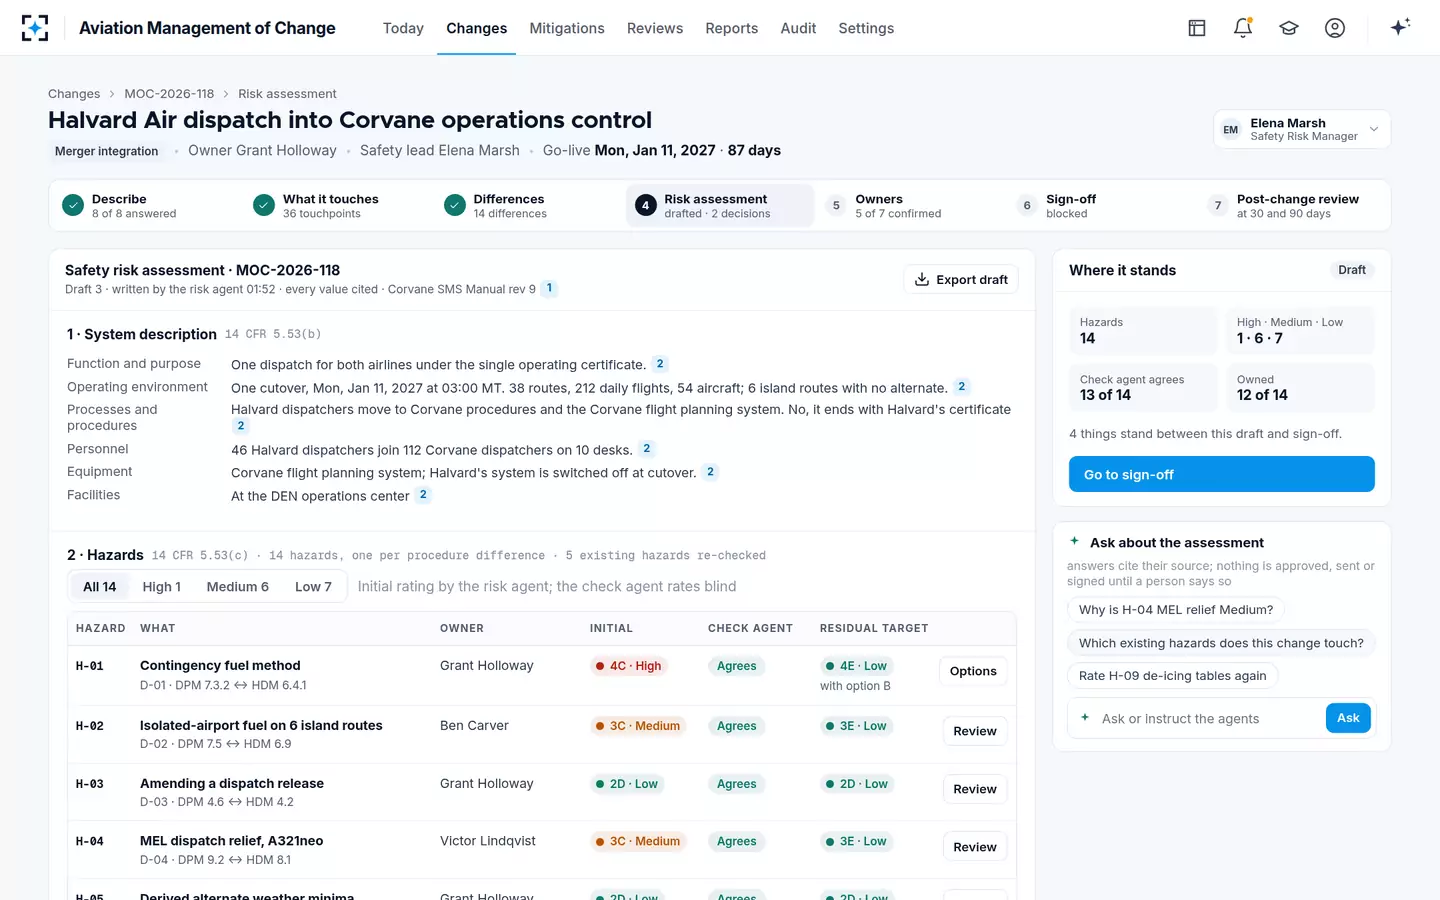The height and width of the screenshot is (900, 1440).
Task: Click citation badge 1 beside SMS Manual rev 9
Action: click(549, 288)
